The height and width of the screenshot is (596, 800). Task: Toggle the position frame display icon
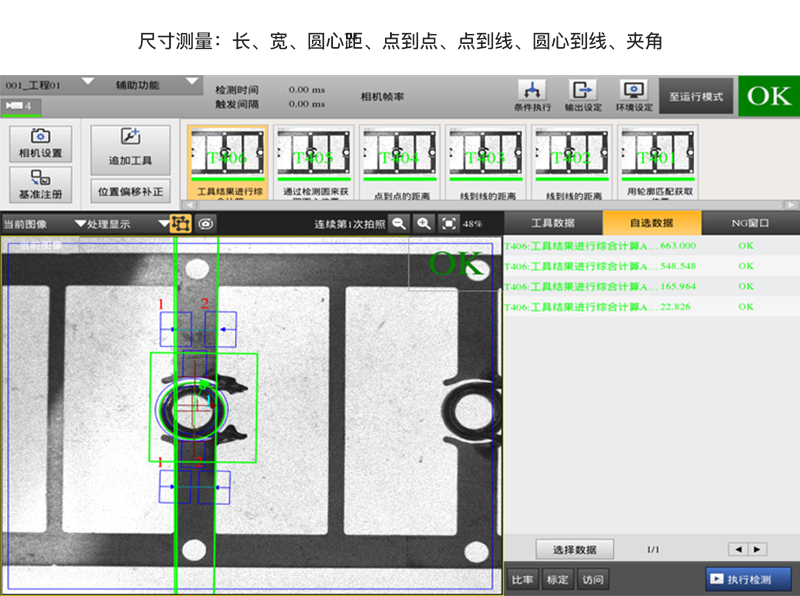(x=179, y=223)
